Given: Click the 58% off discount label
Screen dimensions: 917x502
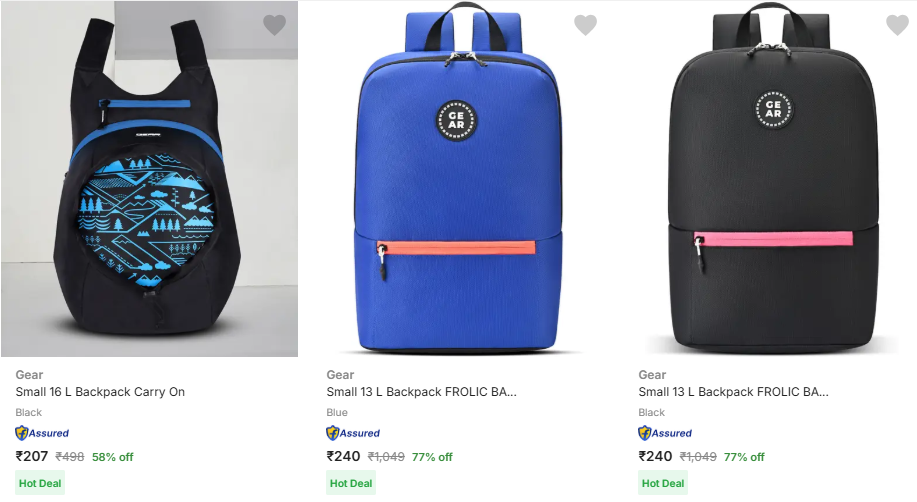Looking at the screenshot, I should 112,457.
